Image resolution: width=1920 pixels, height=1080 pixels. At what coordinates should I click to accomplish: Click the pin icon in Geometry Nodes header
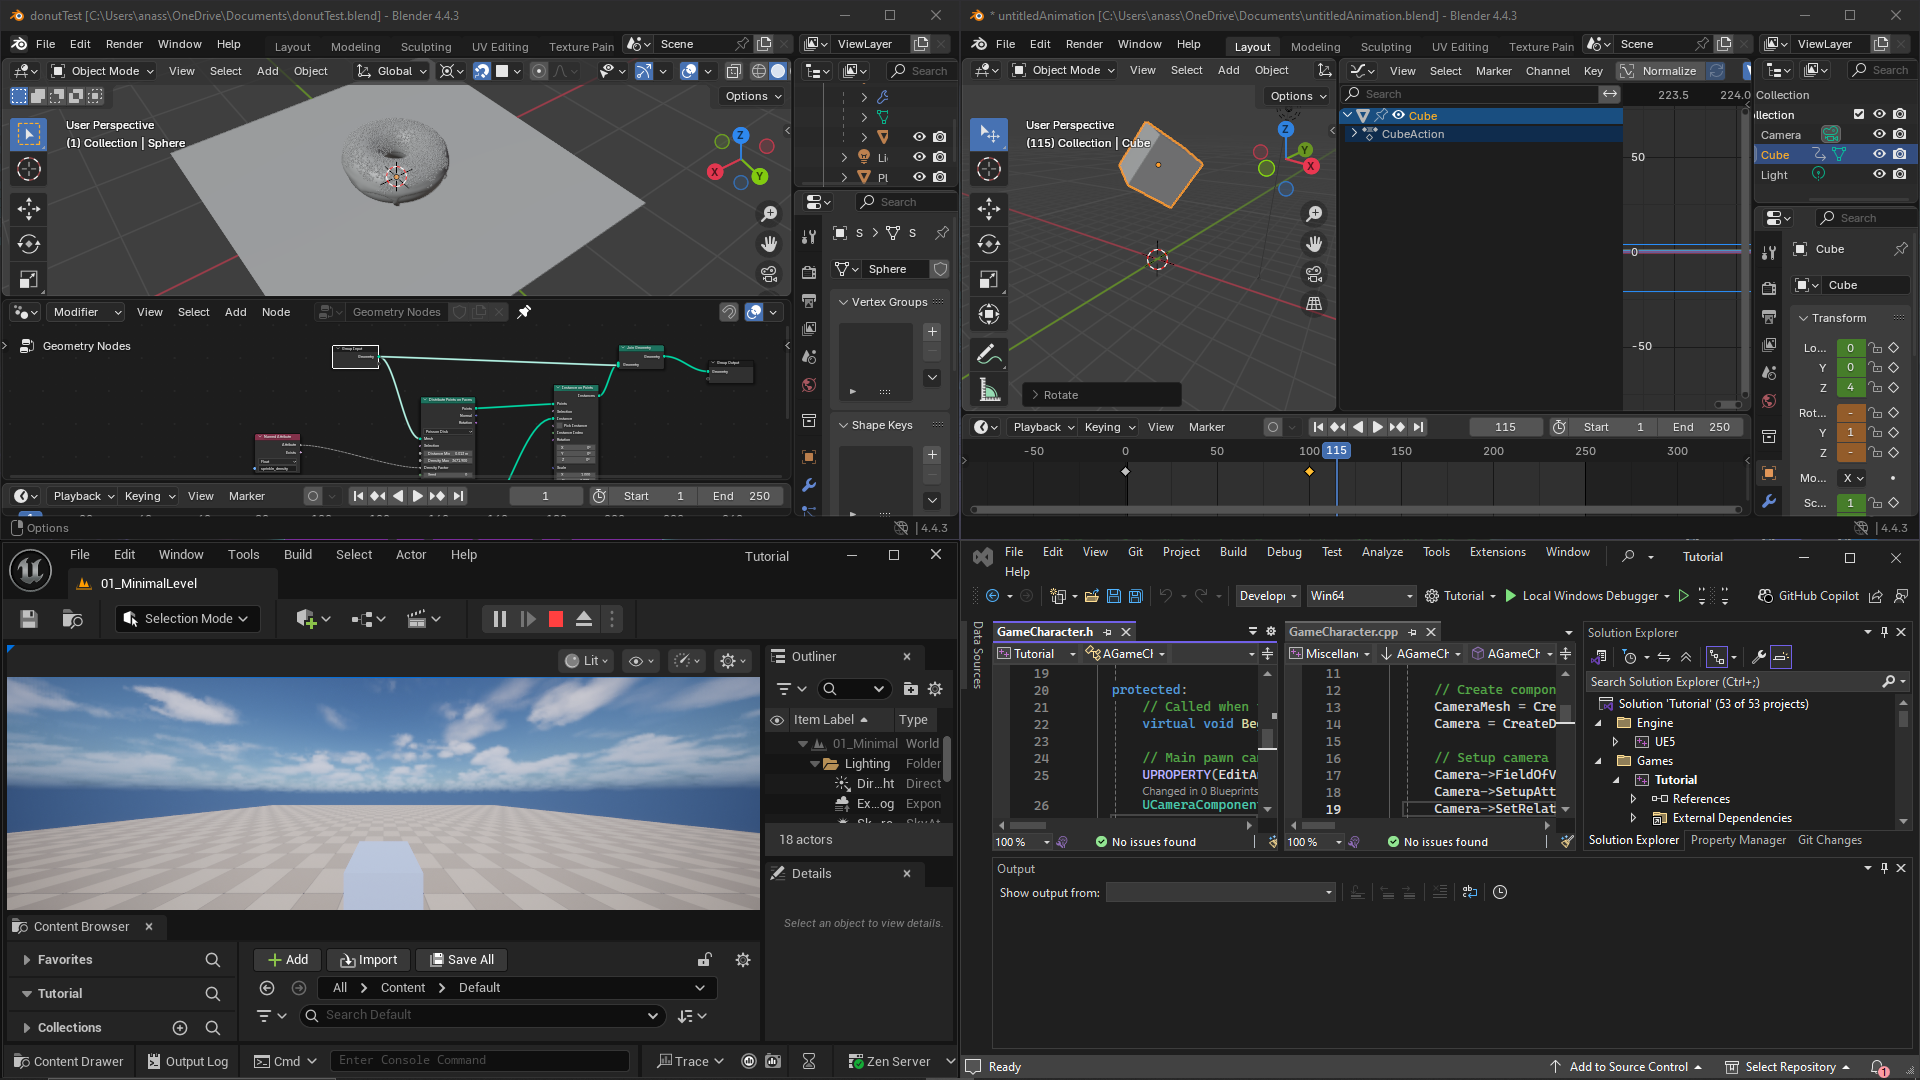[524, 312]
